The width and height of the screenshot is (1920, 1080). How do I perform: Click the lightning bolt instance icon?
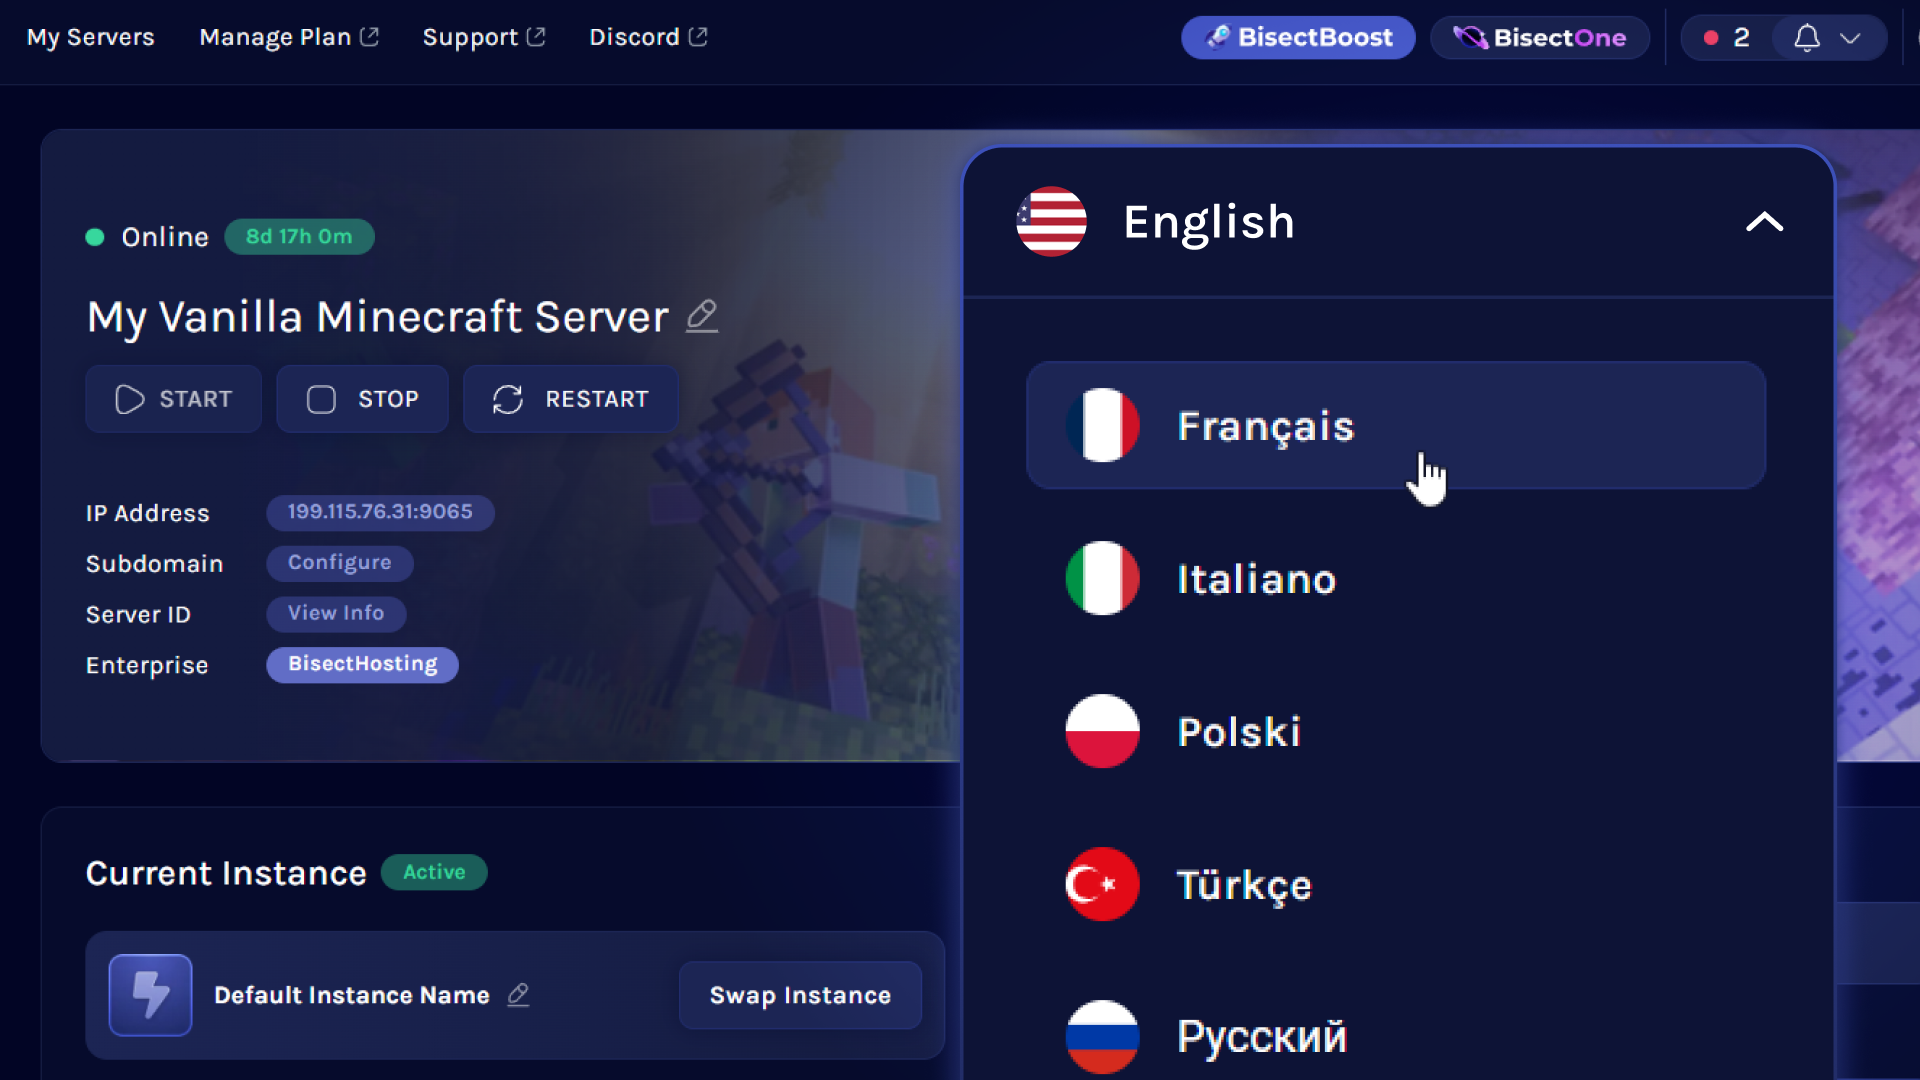tap(151, 995)
